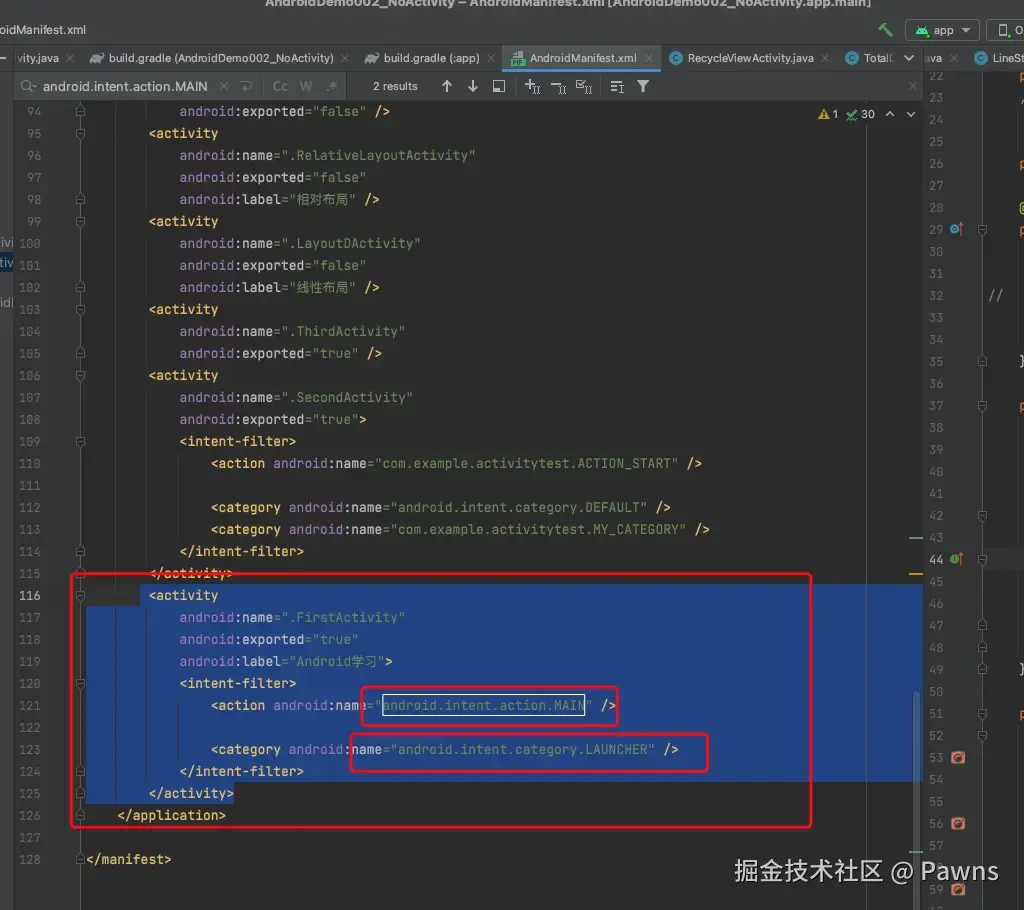Toggle Regex (.*) search option
Screen dimensions: 1024x910
click(332, 86)
